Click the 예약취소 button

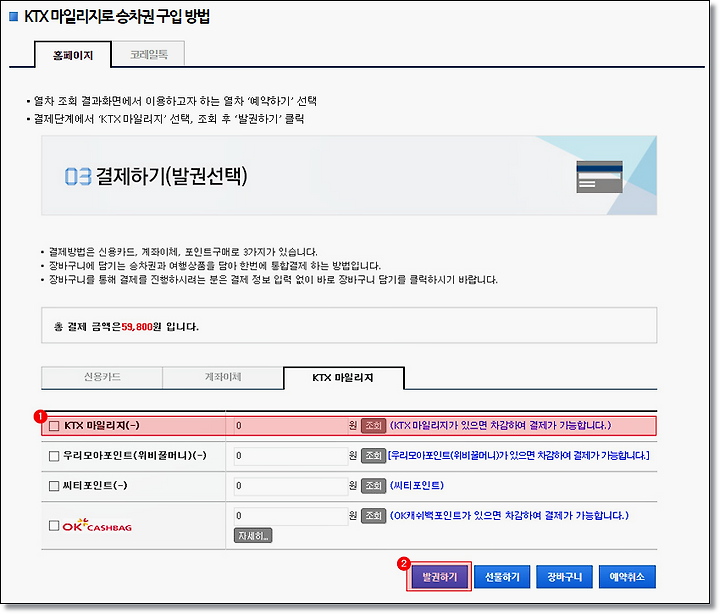pos(627,577)
